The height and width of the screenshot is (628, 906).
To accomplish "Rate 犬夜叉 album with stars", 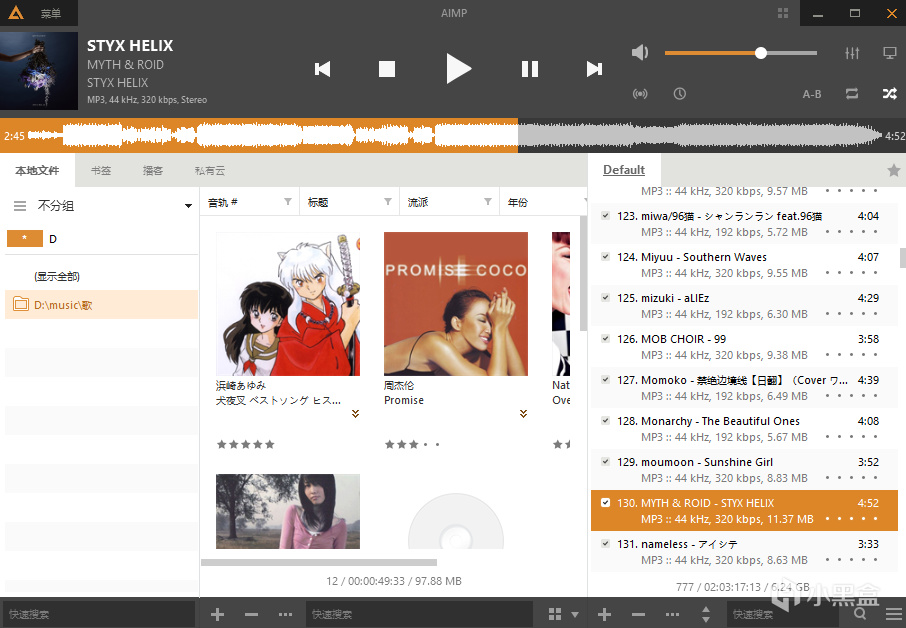I will tap(246, 444).
